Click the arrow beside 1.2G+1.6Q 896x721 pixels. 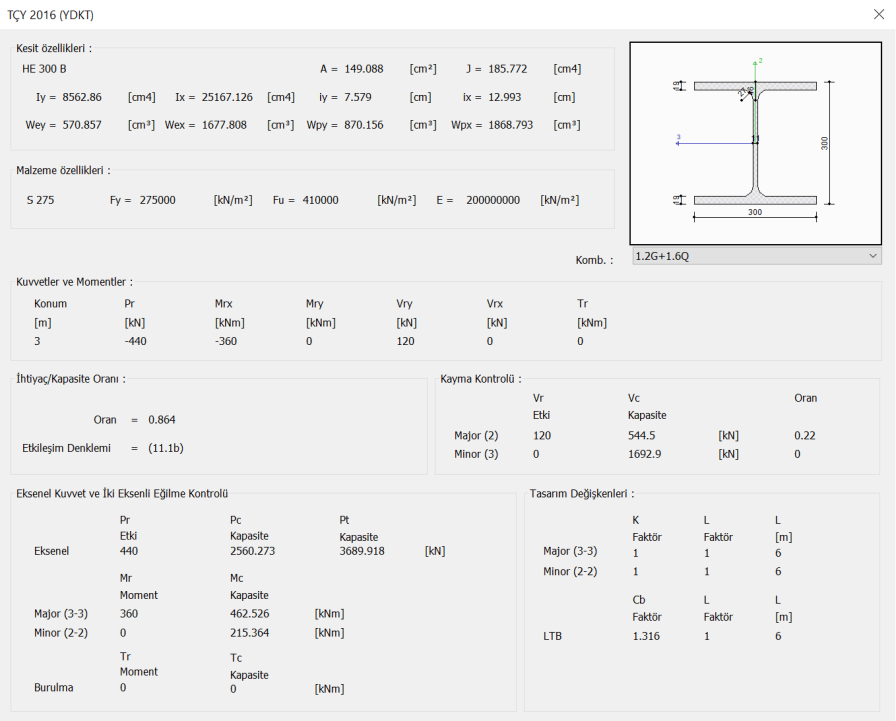click(873, 256)
